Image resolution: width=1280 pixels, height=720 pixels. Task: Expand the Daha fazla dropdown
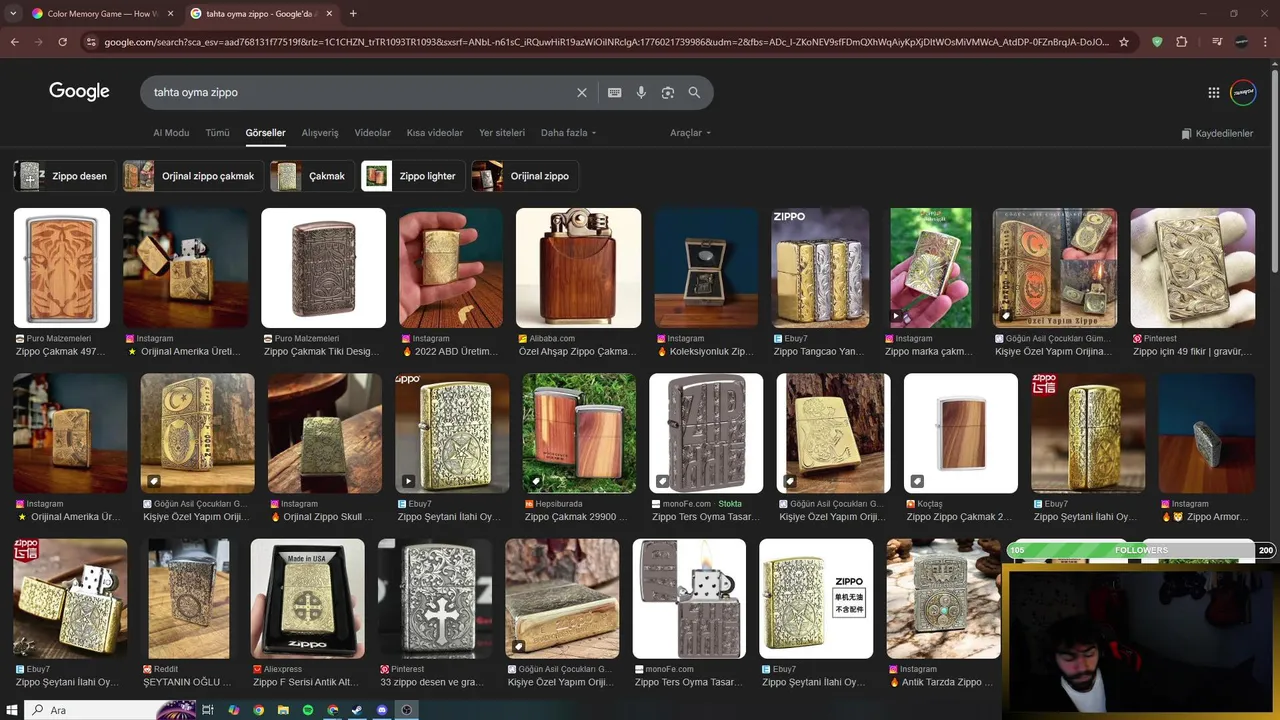pos(568,133)
